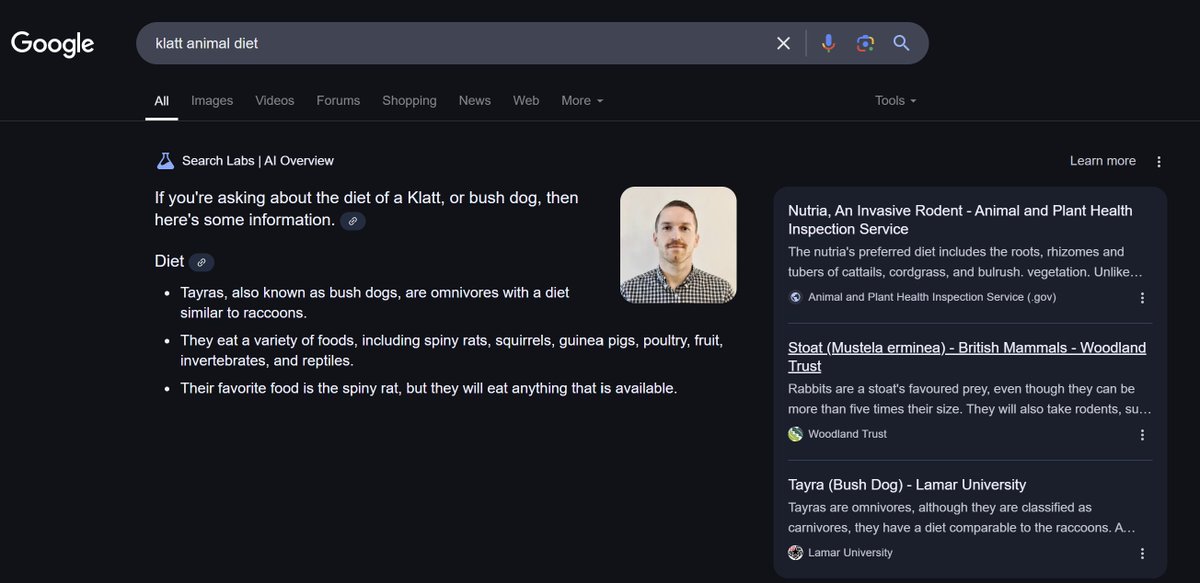Open the man's portrait thumbnail image
This screenshot has height=583, width=1200.
coord(678,245)
